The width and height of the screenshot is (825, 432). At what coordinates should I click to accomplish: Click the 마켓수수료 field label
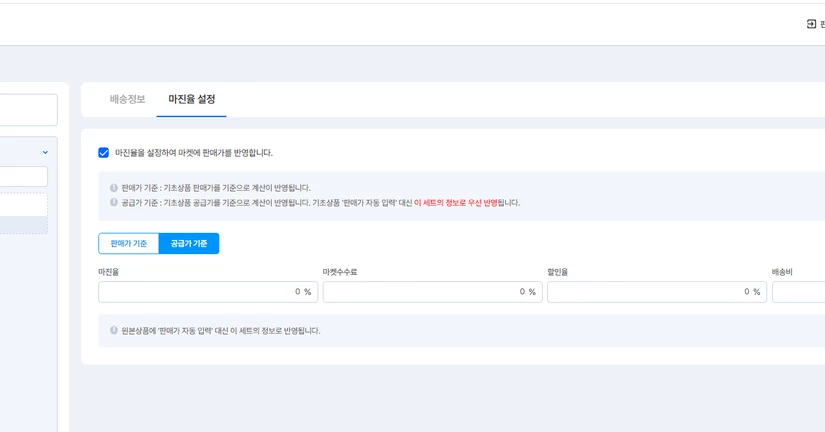tap(340, 272)
